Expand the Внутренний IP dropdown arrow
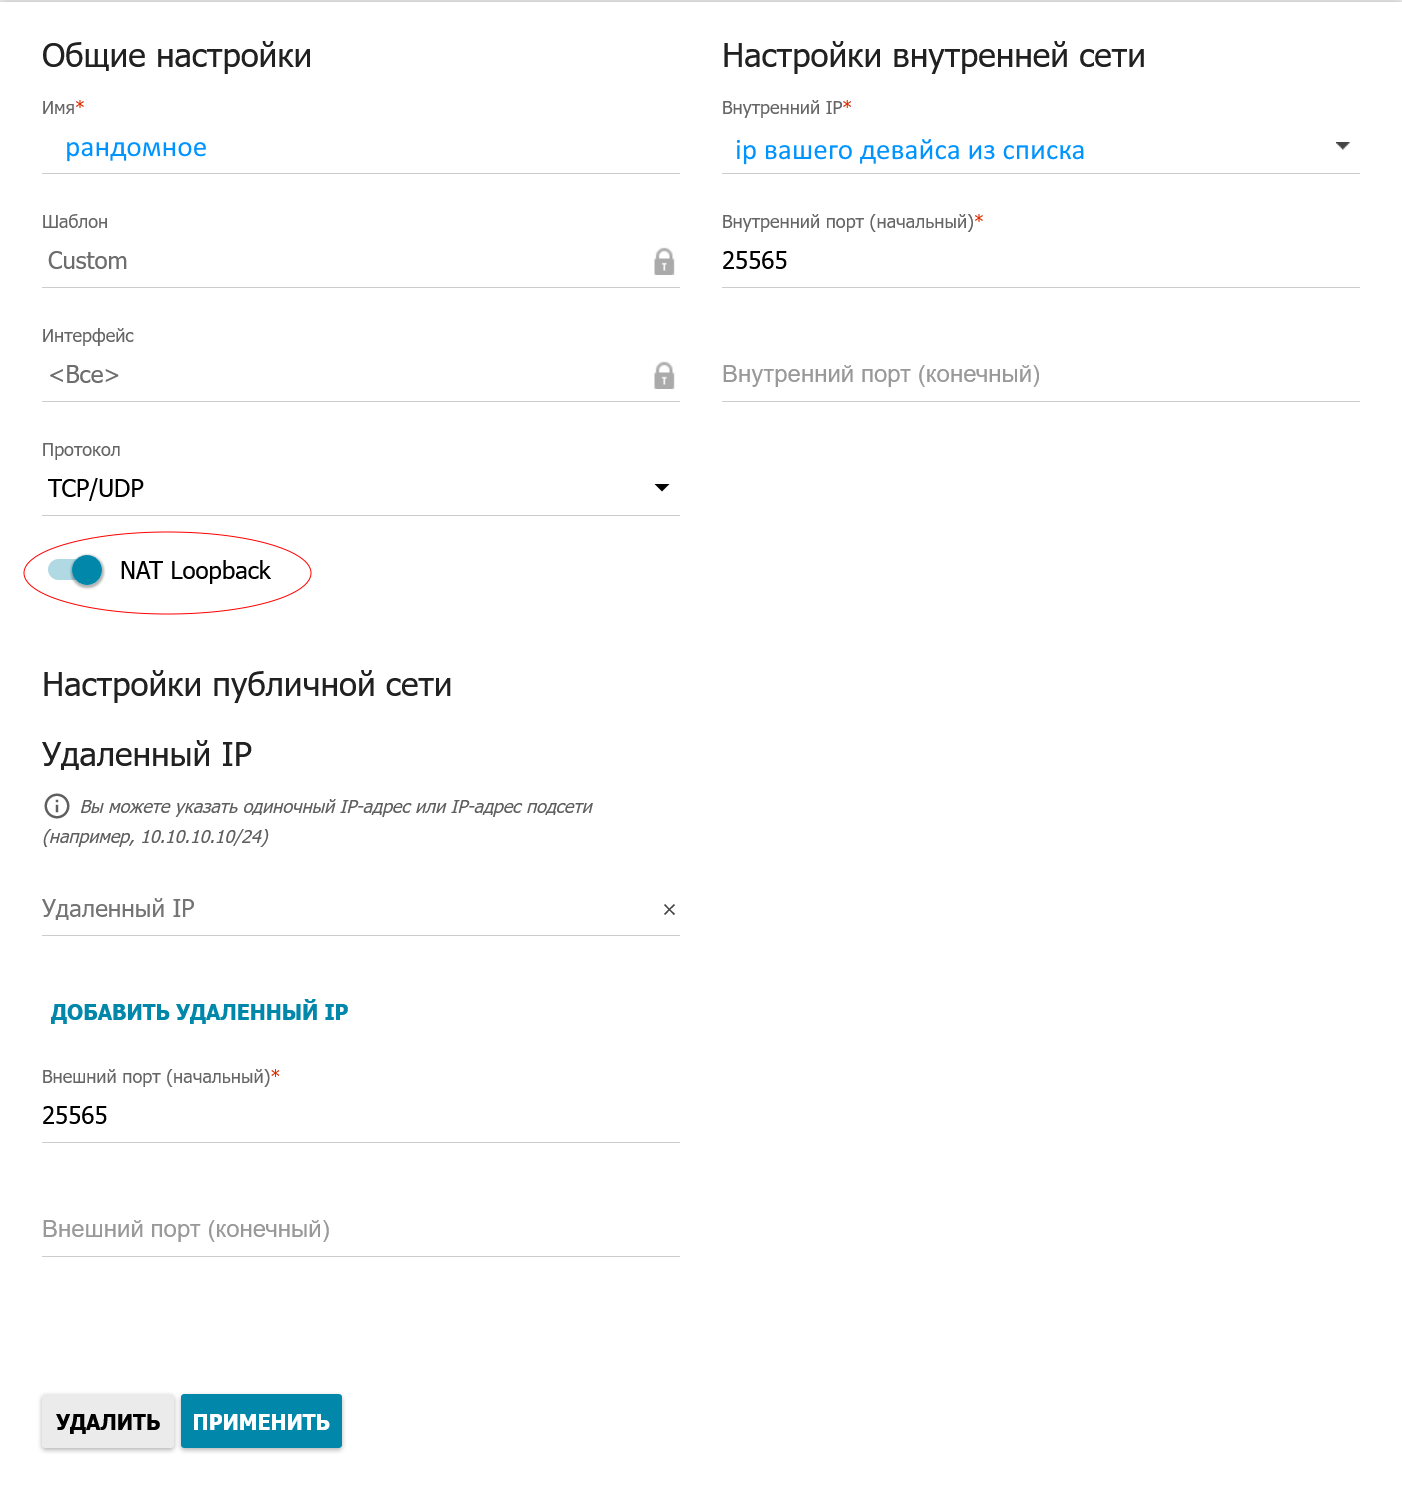Screen dimensions: 1402x1491 coord(1343,146)
